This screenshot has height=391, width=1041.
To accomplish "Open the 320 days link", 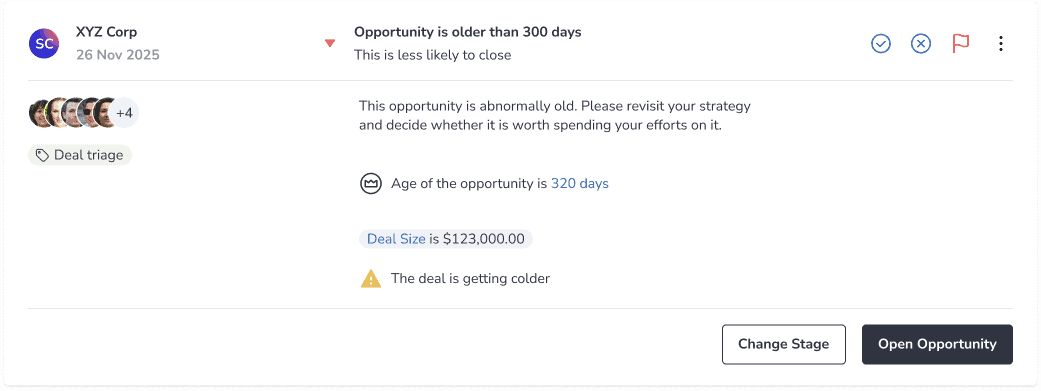I will [x=580, y=184].
